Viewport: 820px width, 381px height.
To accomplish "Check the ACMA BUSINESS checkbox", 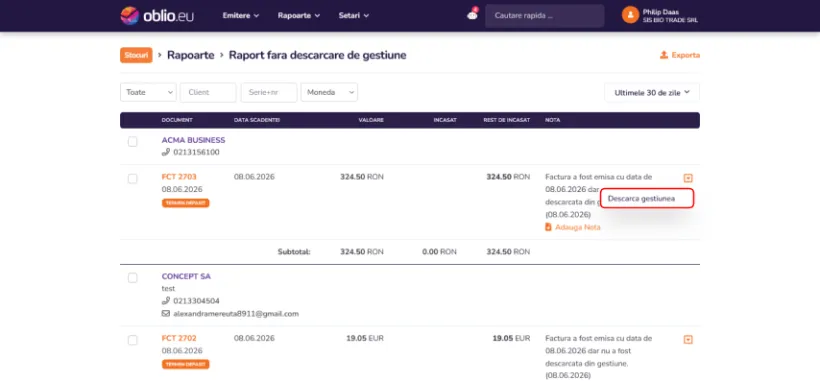I will click(133, 142).
